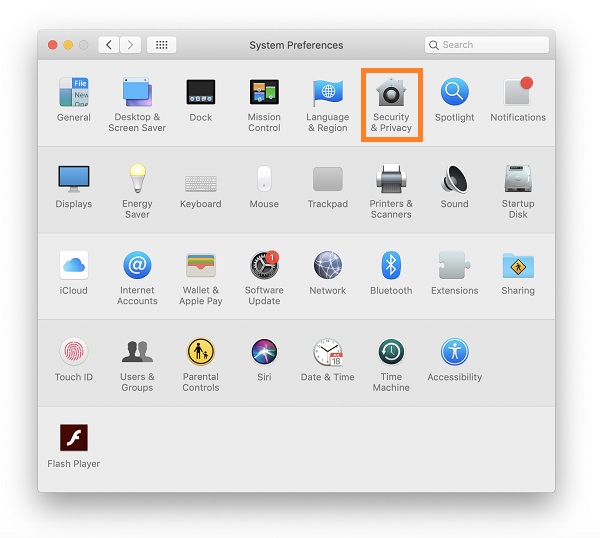Select the Touch ID pane
The image size is (600, 538).
[x=74, y=353]
